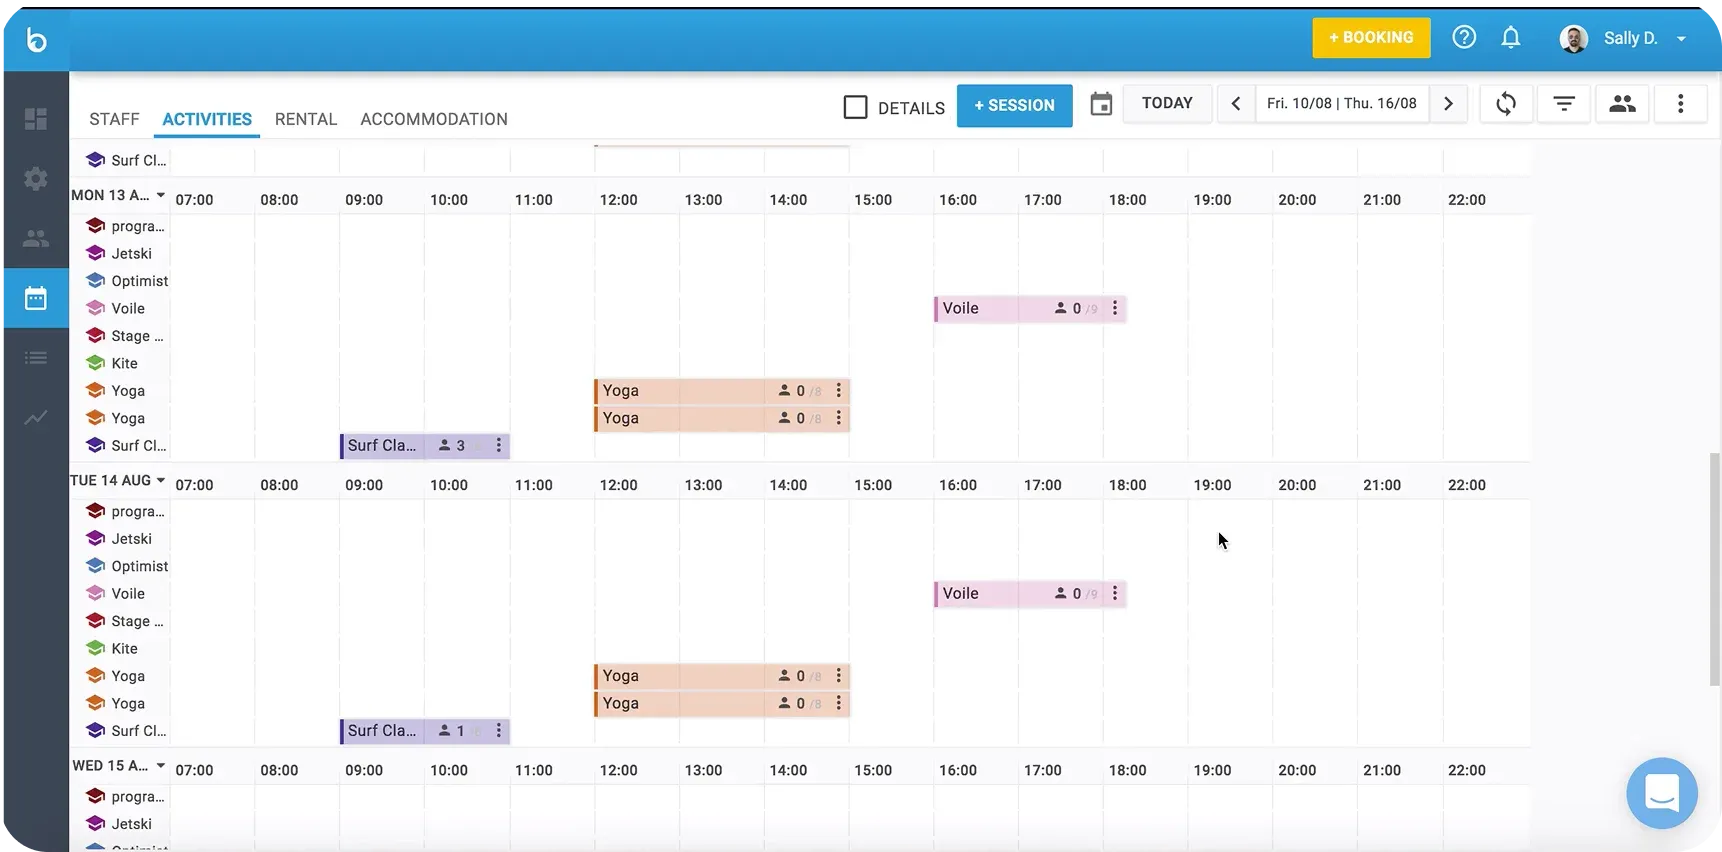Open the help question mark icon

pyautogui.click(x=1463, y=38)
